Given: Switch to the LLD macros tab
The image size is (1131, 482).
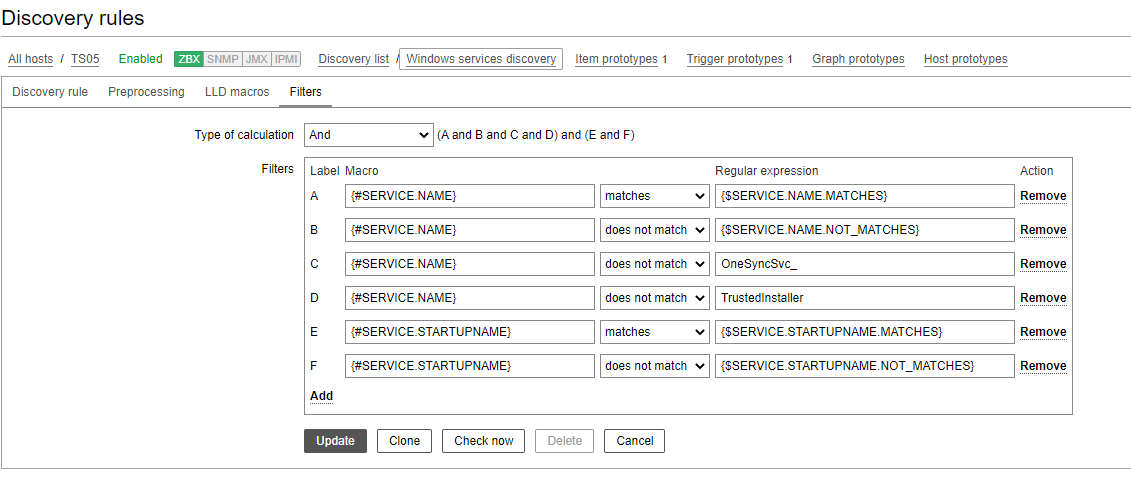Looking at the screenshot, I should [237, 92].
